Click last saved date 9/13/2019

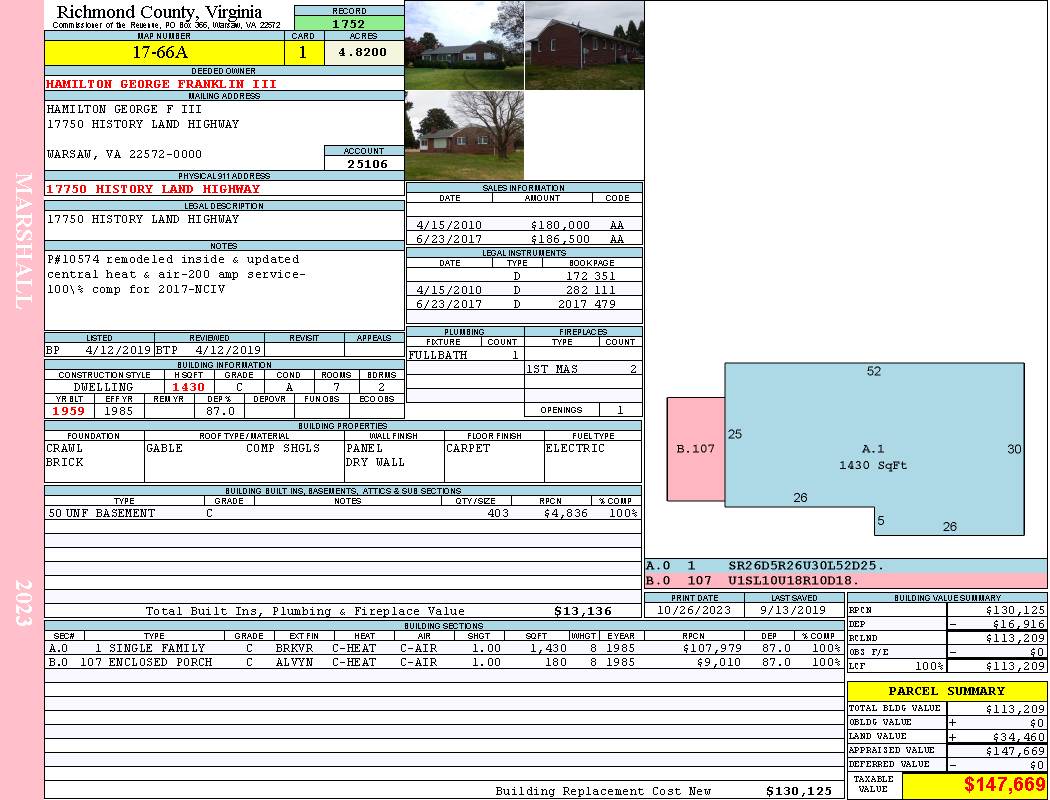pyautogui.click(x=794, y=610)
